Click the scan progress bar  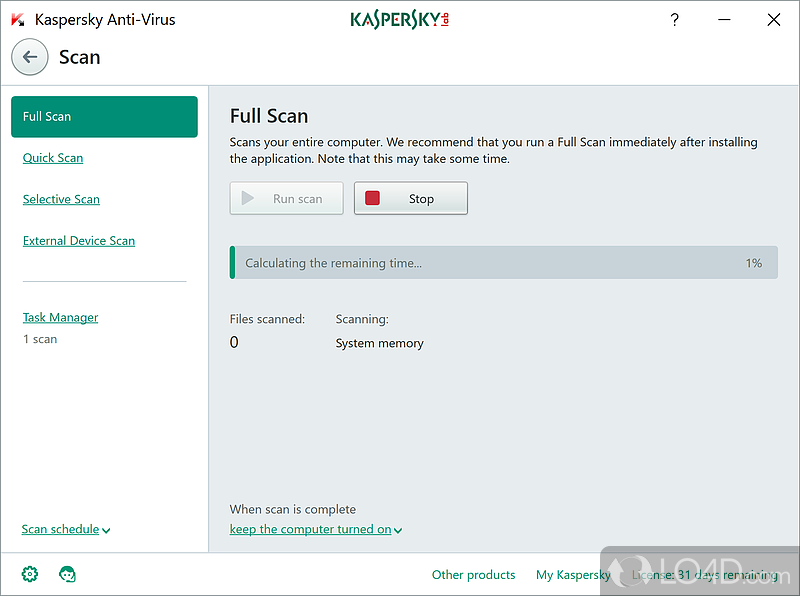pos(503,263)
